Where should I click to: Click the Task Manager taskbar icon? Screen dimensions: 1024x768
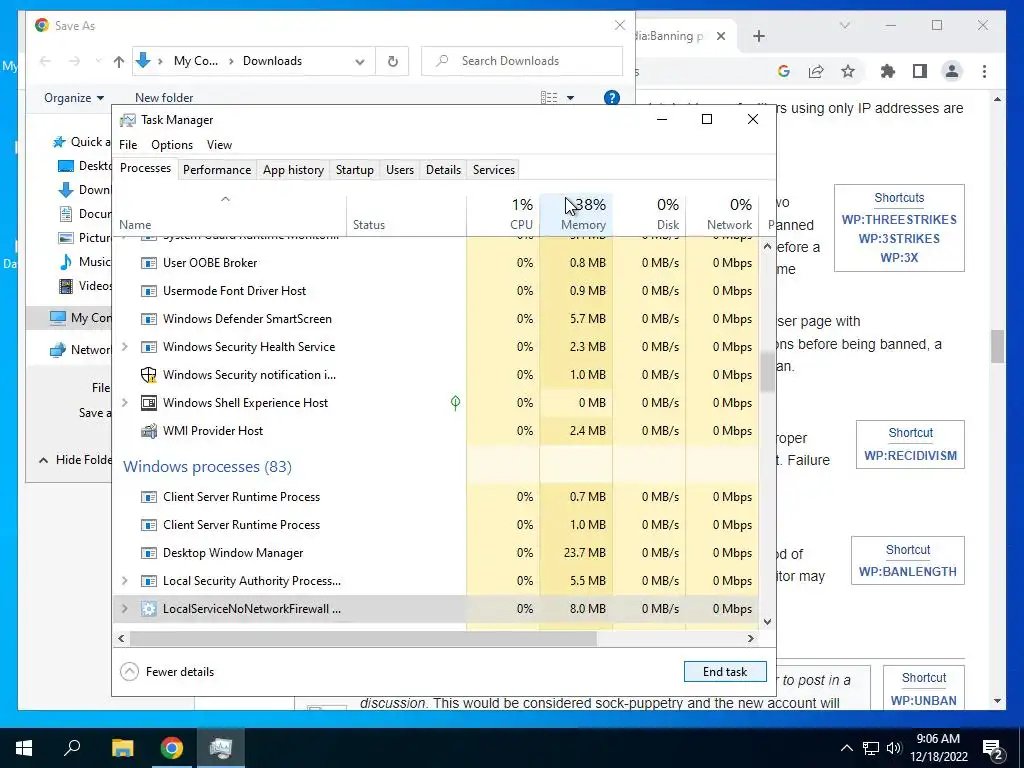[x=221, y=748]
